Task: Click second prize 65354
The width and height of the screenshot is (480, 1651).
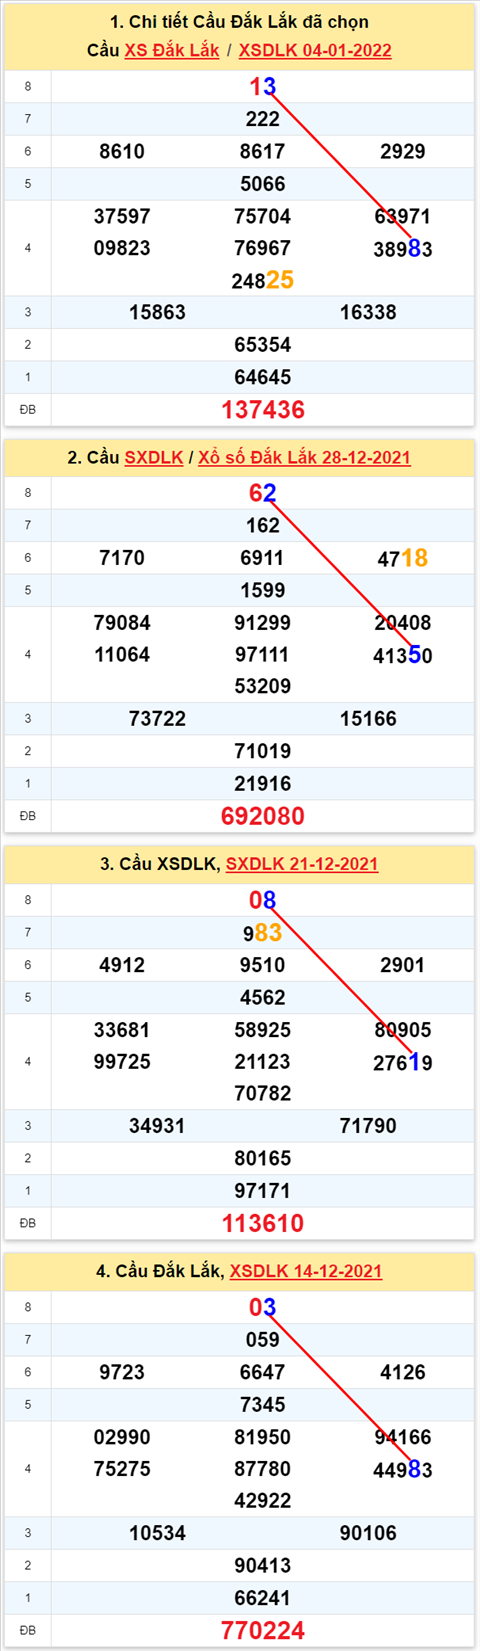Action: tap(263, 345)
